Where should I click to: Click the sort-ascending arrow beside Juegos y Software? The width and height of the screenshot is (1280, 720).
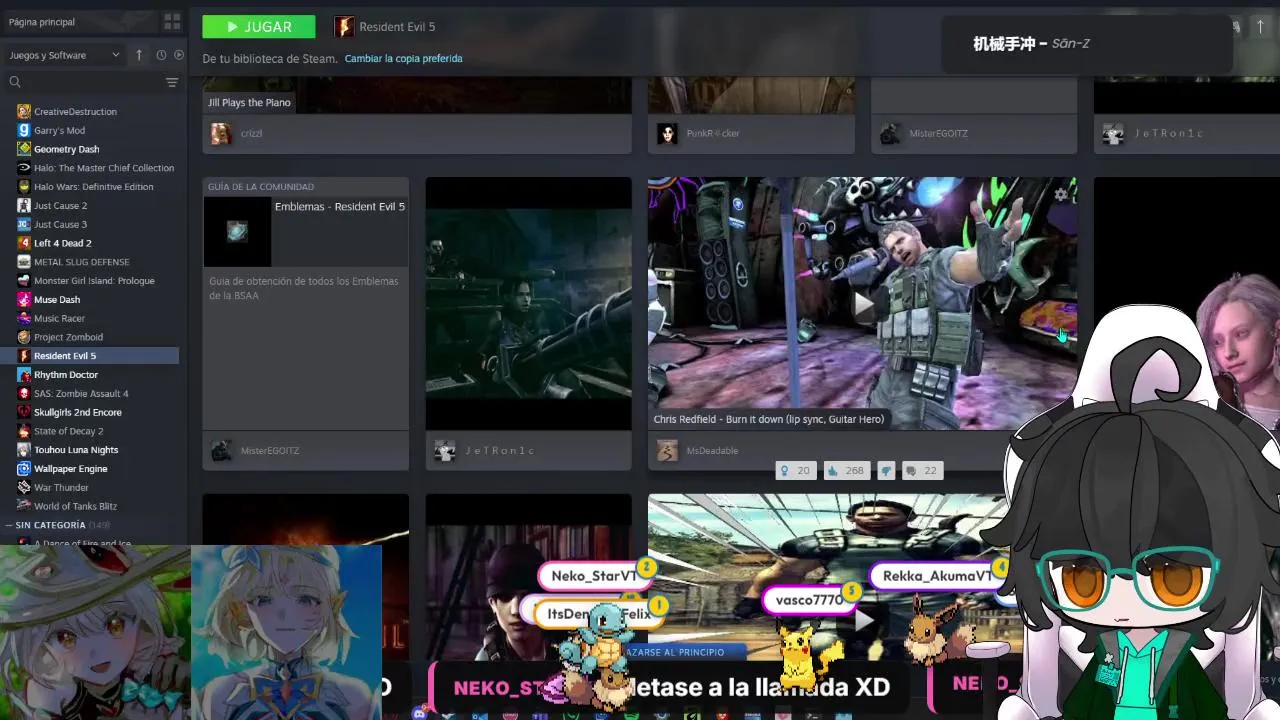[x=139, y=55]
